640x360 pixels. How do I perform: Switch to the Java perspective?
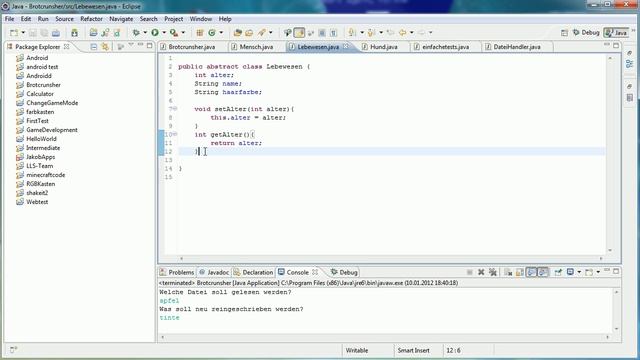(616, 33)
